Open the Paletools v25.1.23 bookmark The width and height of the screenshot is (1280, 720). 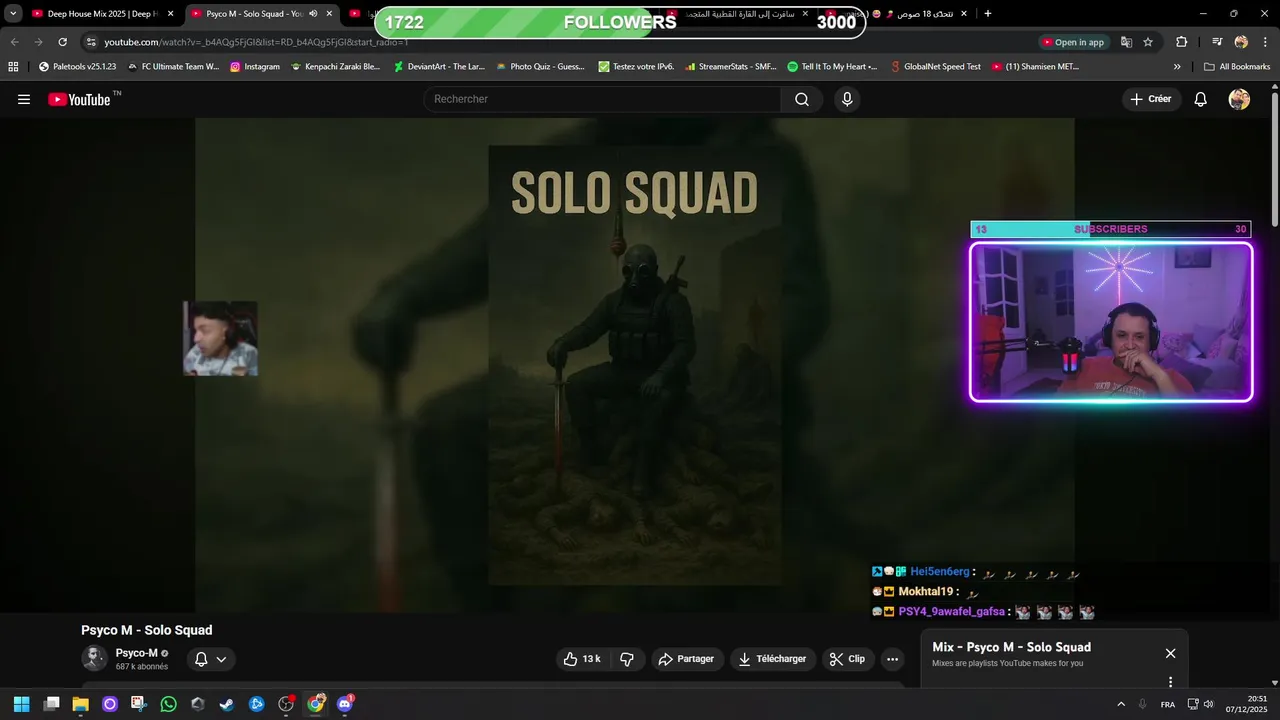click(77, 67)
